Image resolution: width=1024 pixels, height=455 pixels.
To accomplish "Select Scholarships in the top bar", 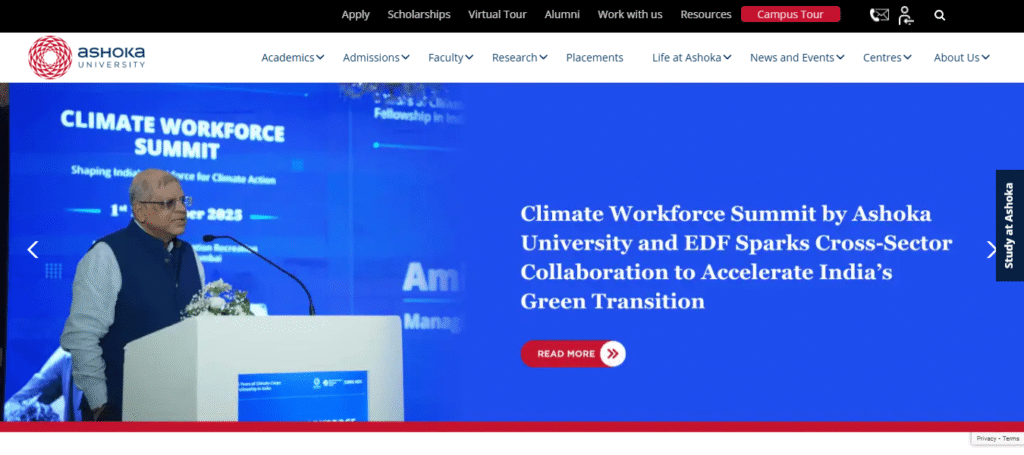I will (x=419, y=14).
